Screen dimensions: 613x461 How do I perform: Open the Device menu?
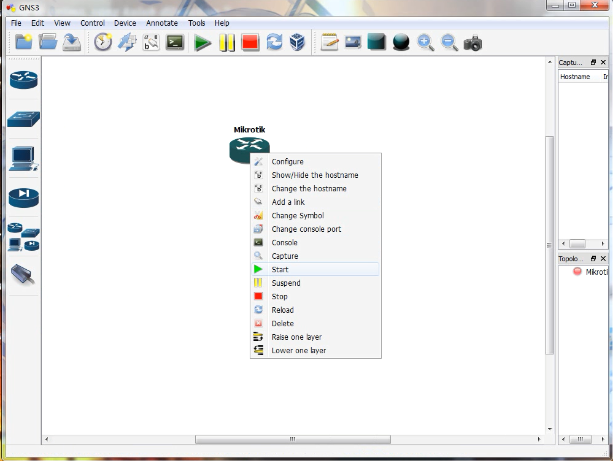[x=125, y=23]
